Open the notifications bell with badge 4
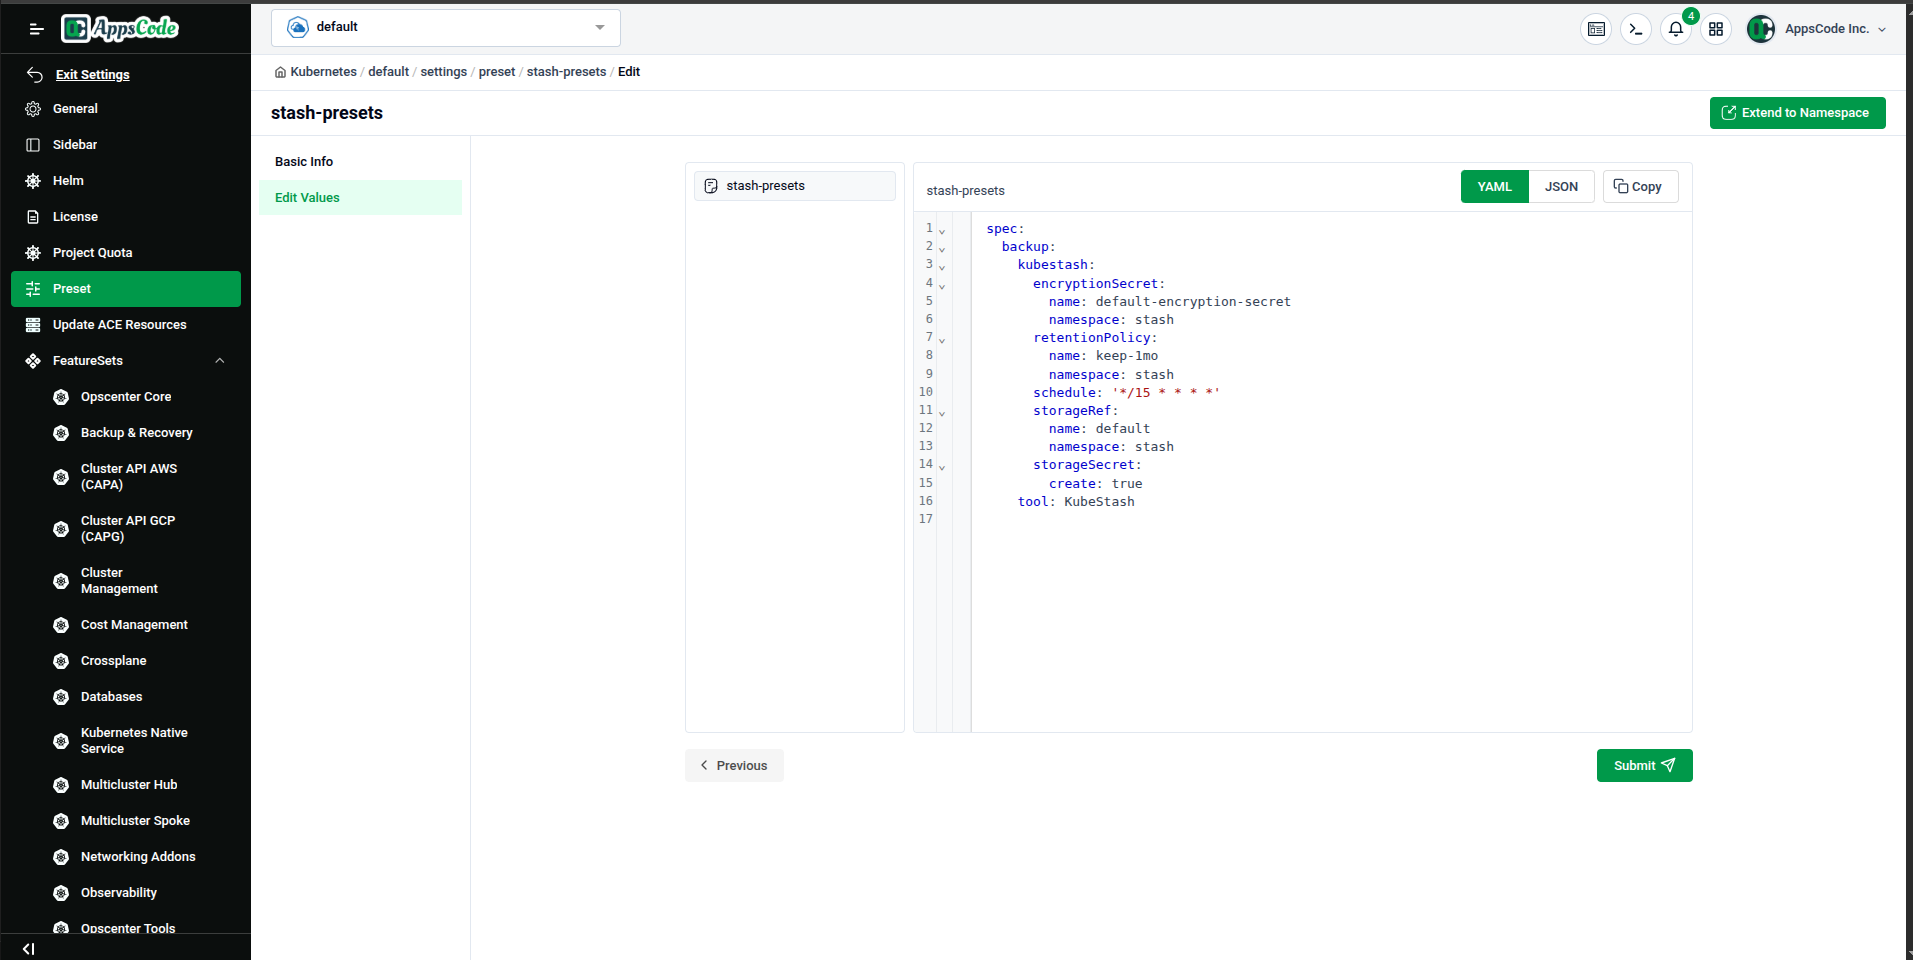This screenshot has width=1913, height=960. [1675, 29]
